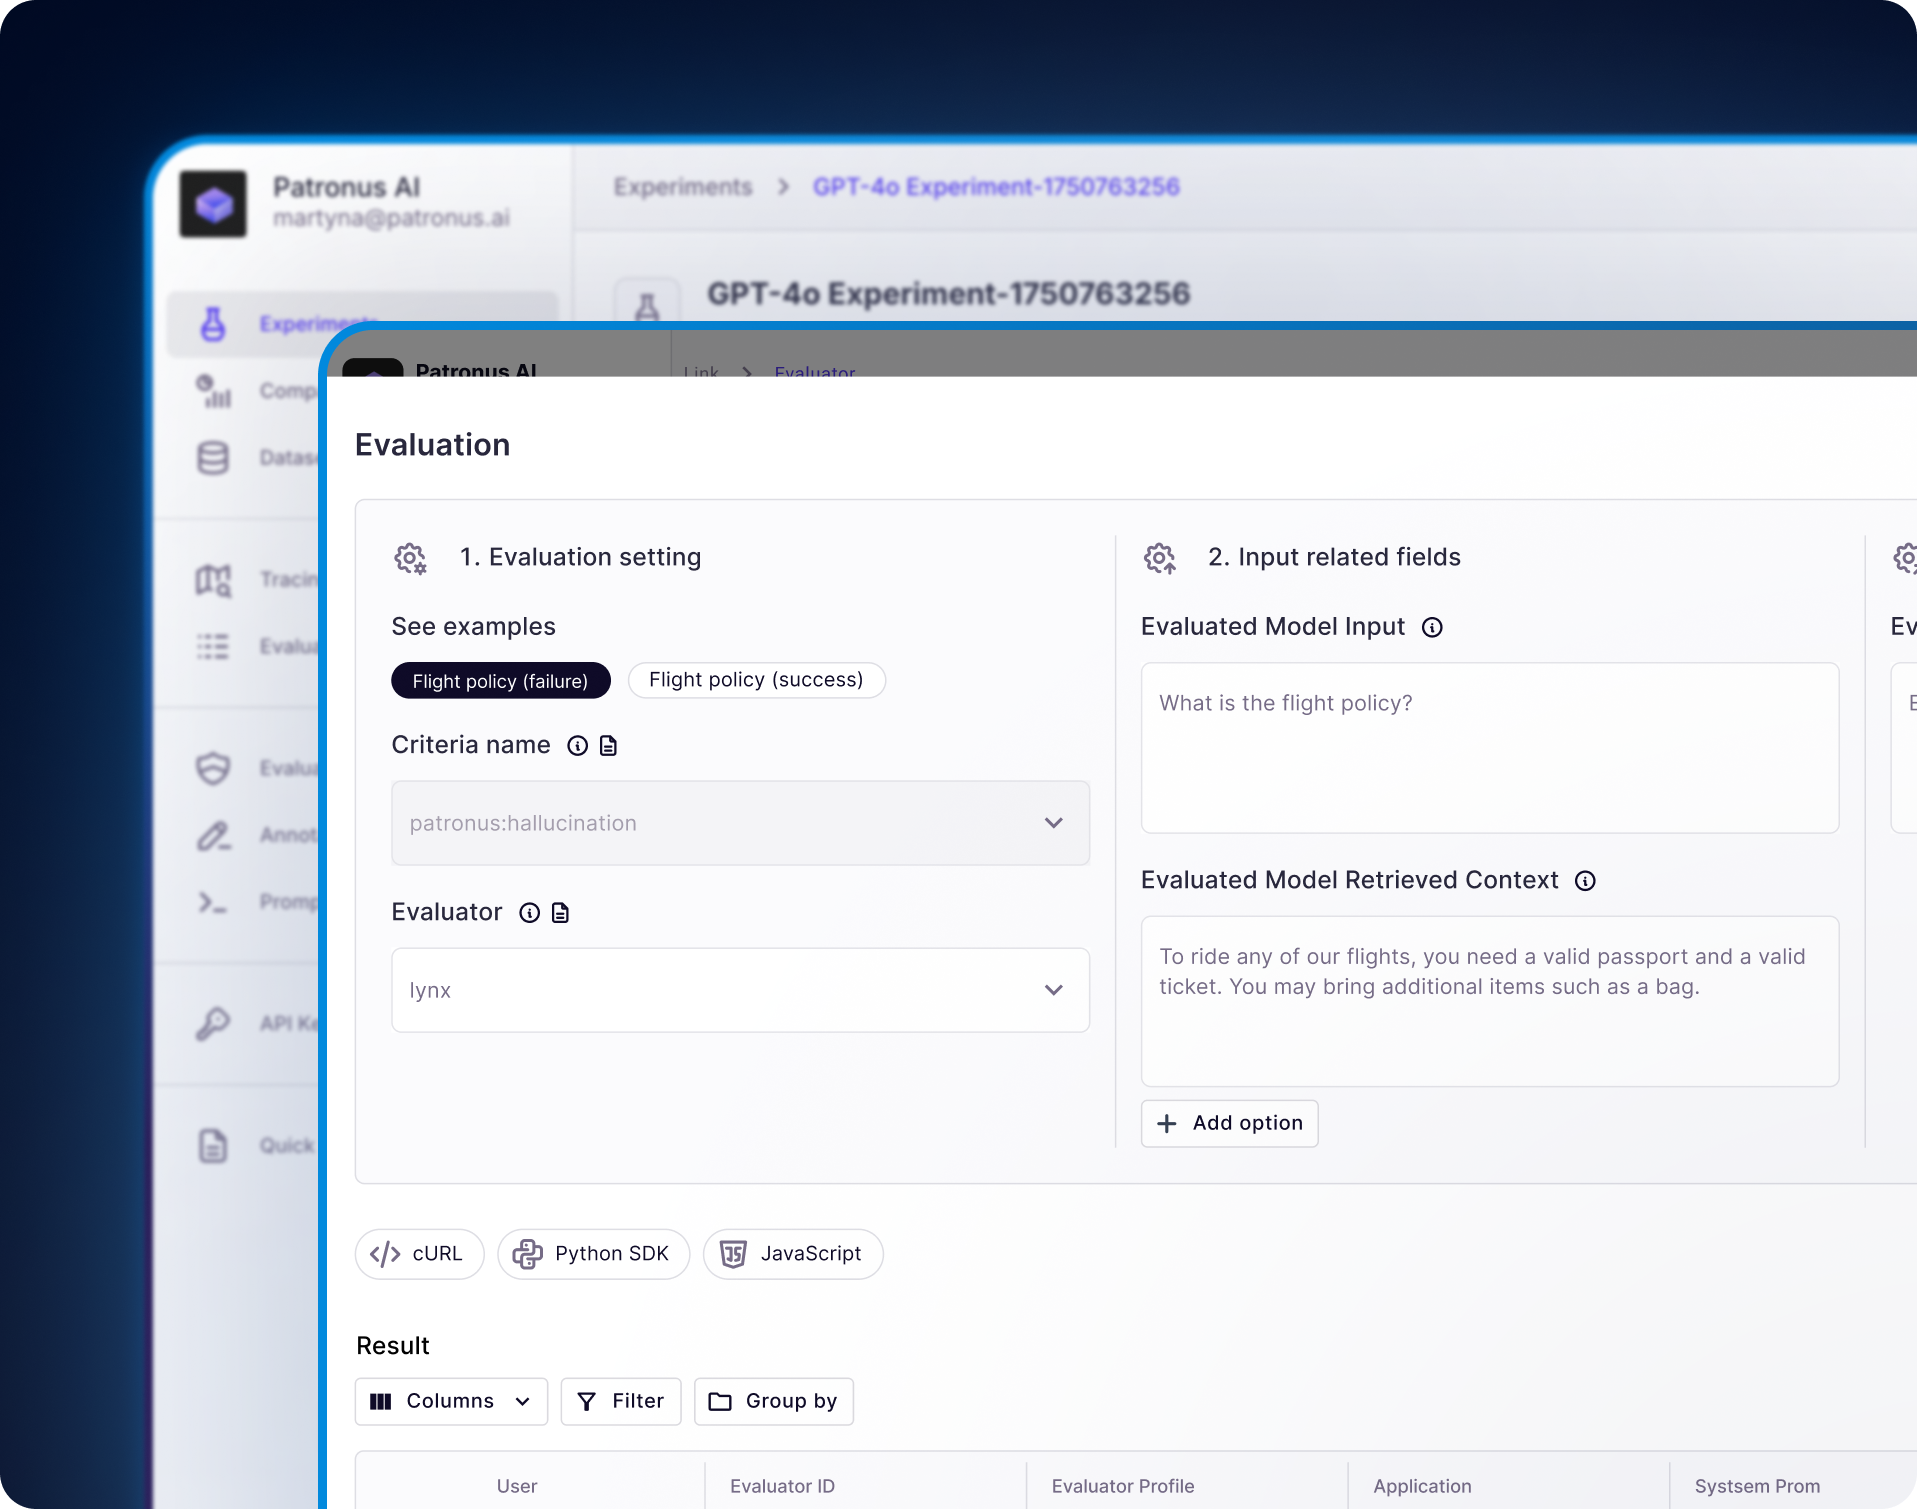Open the Evaluator lynx dropdown
Image resolution: width=1917 pixels, height=1509 pixels.
pyautogui.click(x=740, y=990)
